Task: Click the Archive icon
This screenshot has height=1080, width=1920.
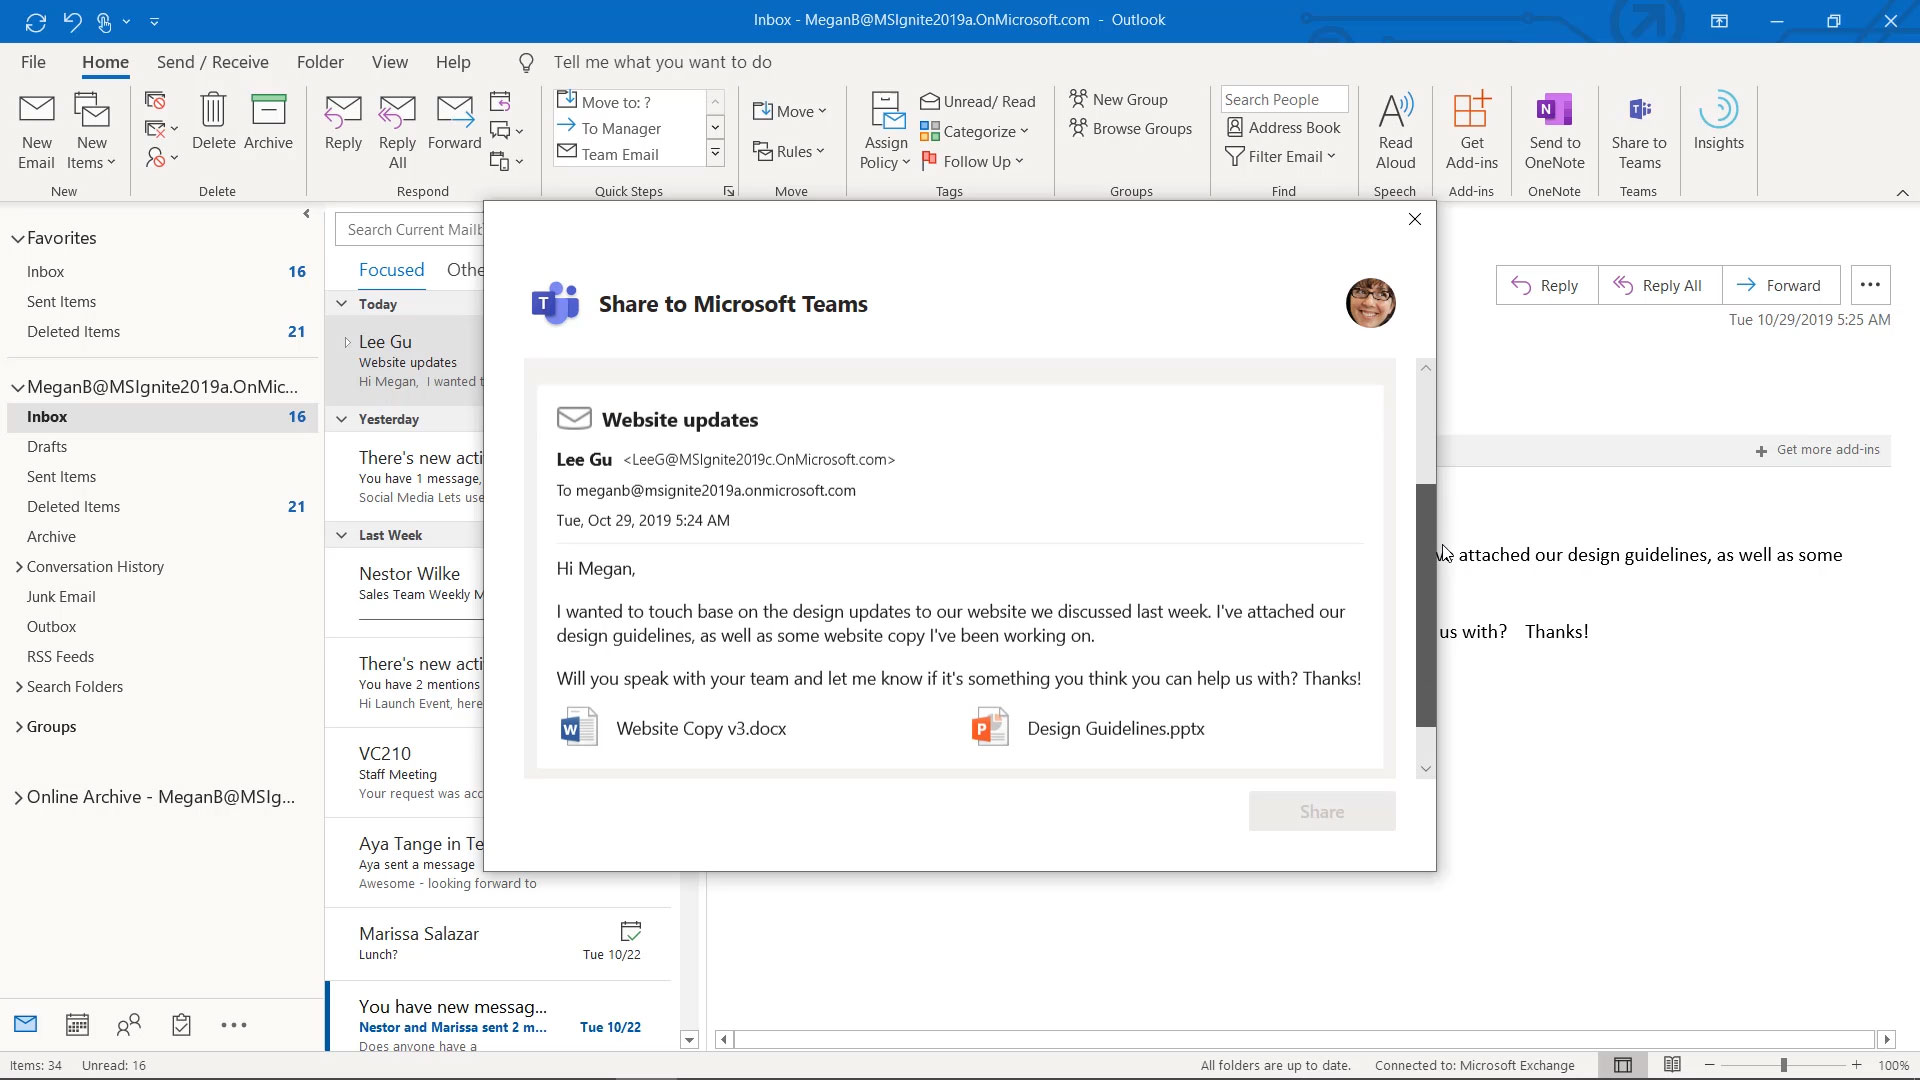Action: click(268, 122)
